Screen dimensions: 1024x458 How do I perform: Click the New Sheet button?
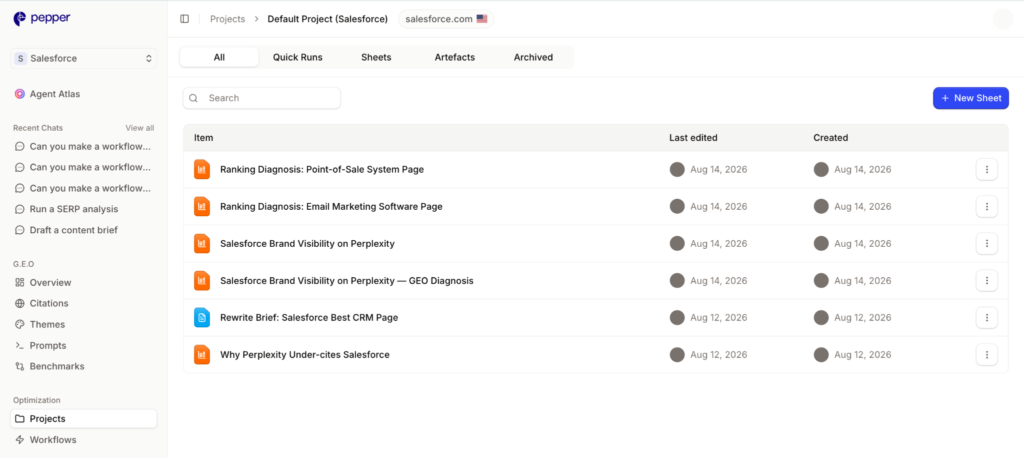click(970, 98)
